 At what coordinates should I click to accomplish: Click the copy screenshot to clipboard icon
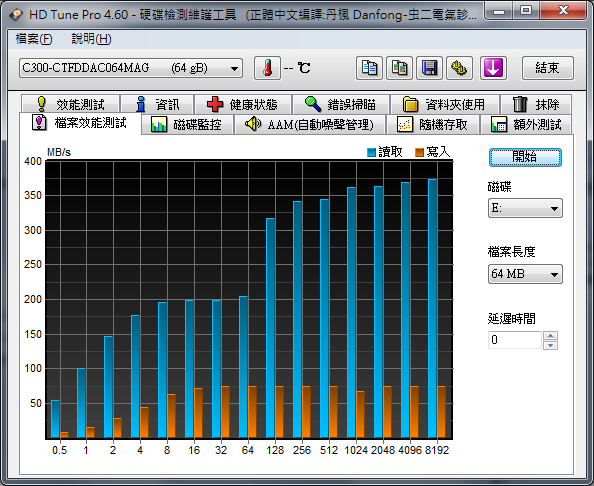[399, 68]
